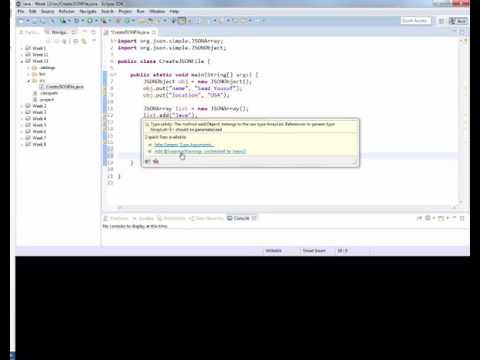The height and width of the screenshot is (360, 480).
Task: Click the Writable status bar entry
Action: (x=274, y=251)
